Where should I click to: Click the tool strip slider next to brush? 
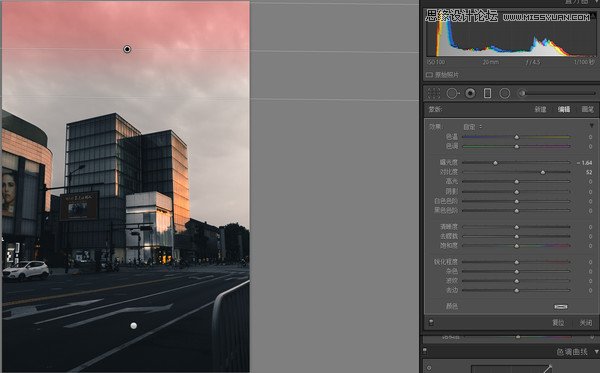[x=561, y=93]
